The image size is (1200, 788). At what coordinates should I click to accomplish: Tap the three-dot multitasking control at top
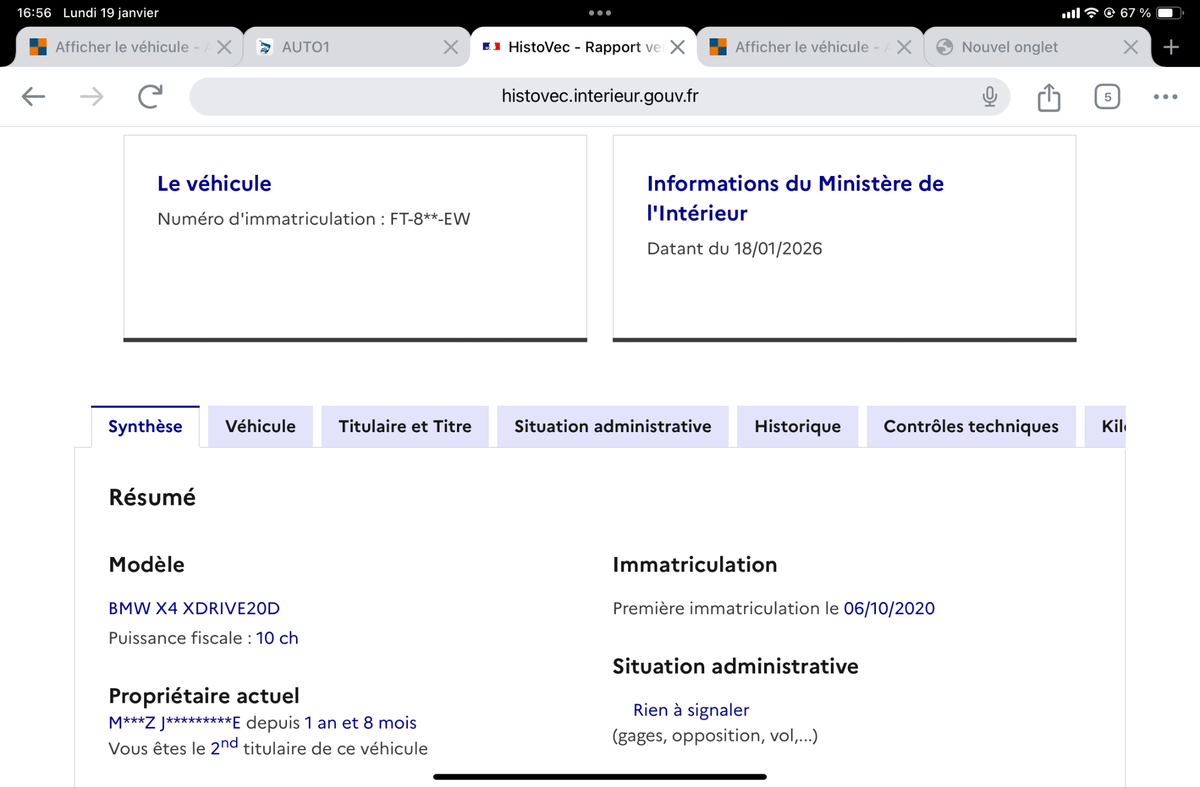click(x=600, y=13)
